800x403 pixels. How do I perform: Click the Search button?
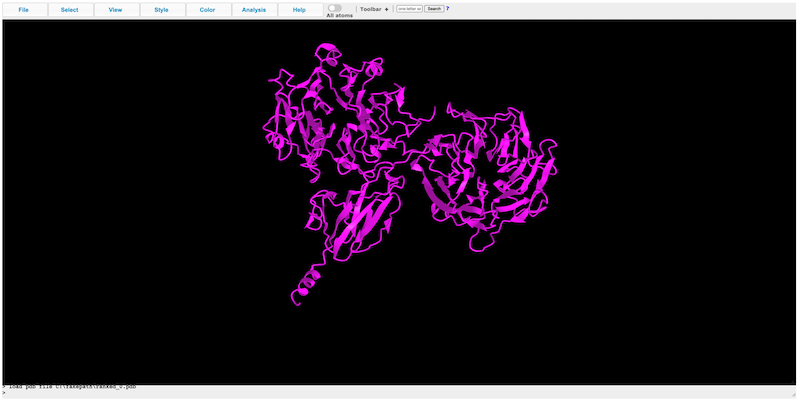coord(434,9)
